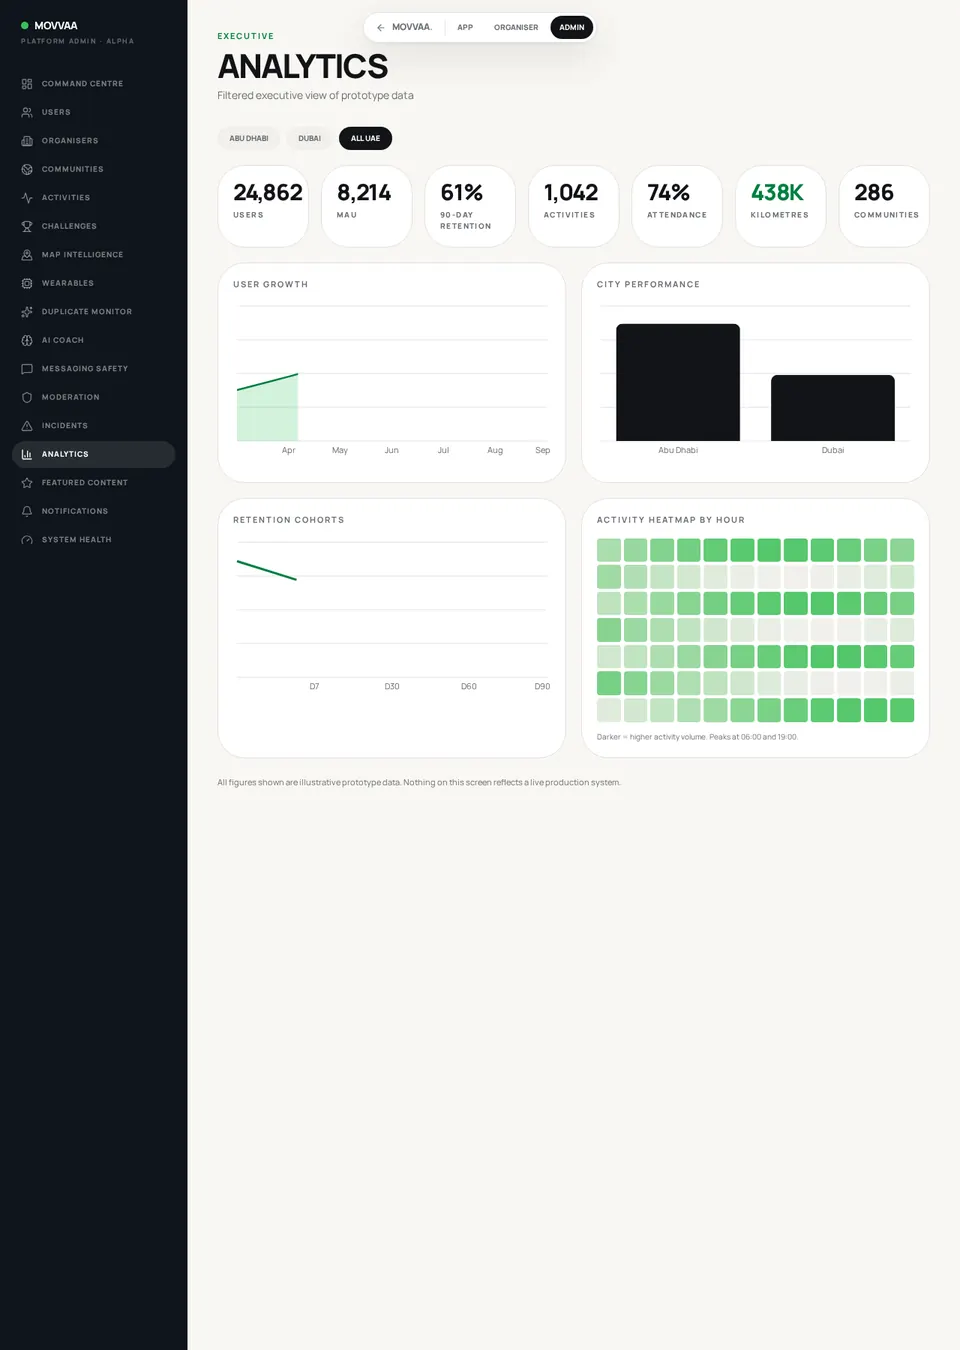Click the Wearables chip icon

[x=27, y=283]
